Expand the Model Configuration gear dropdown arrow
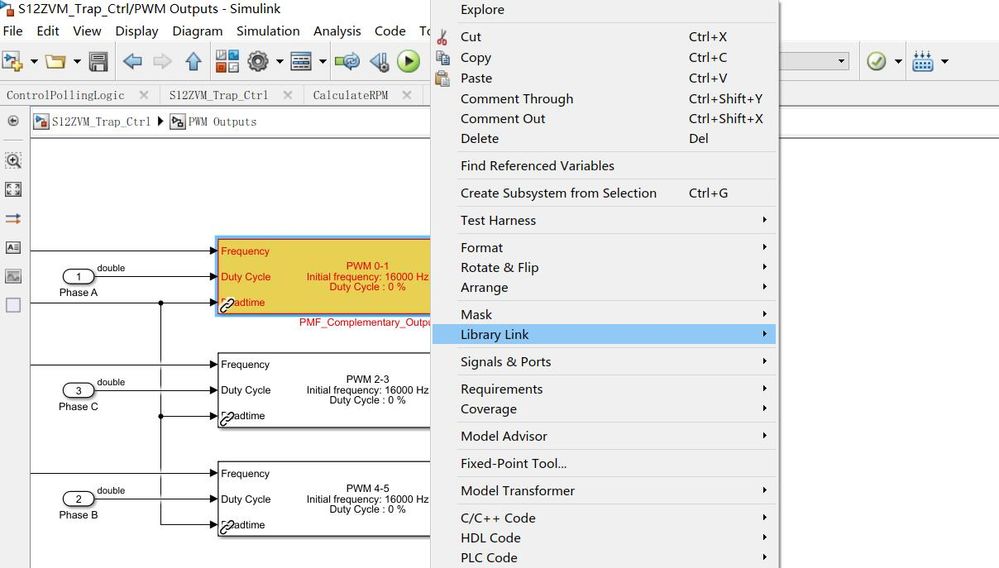The image size is (999, 568). (x=279, y=62)
